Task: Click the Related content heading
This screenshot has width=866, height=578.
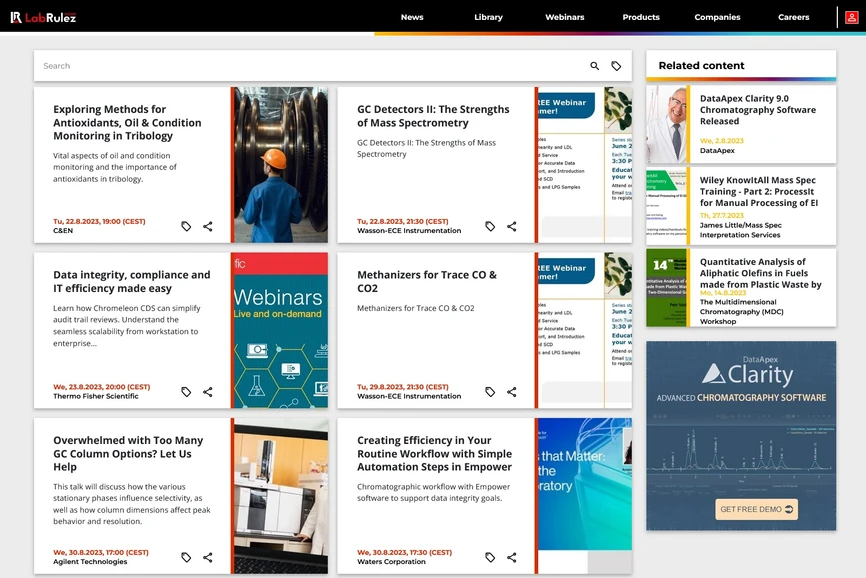Action: [x=701, y=66]
